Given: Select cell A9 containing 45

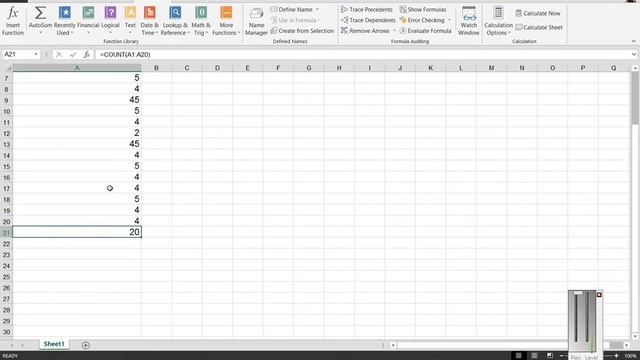Looking at the screenshot, I should pyautogui.click(x=77, y=100).
